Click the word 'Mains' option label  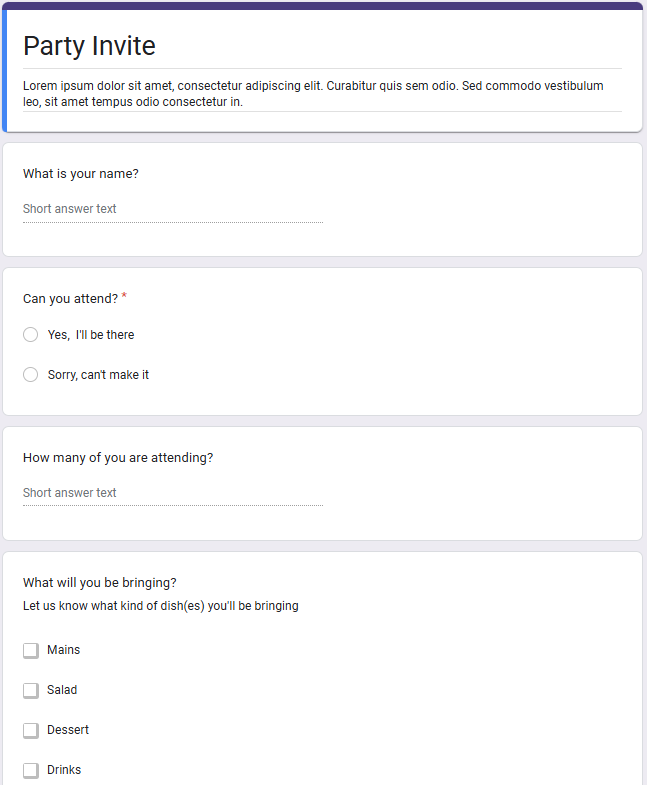click(63, 650)
